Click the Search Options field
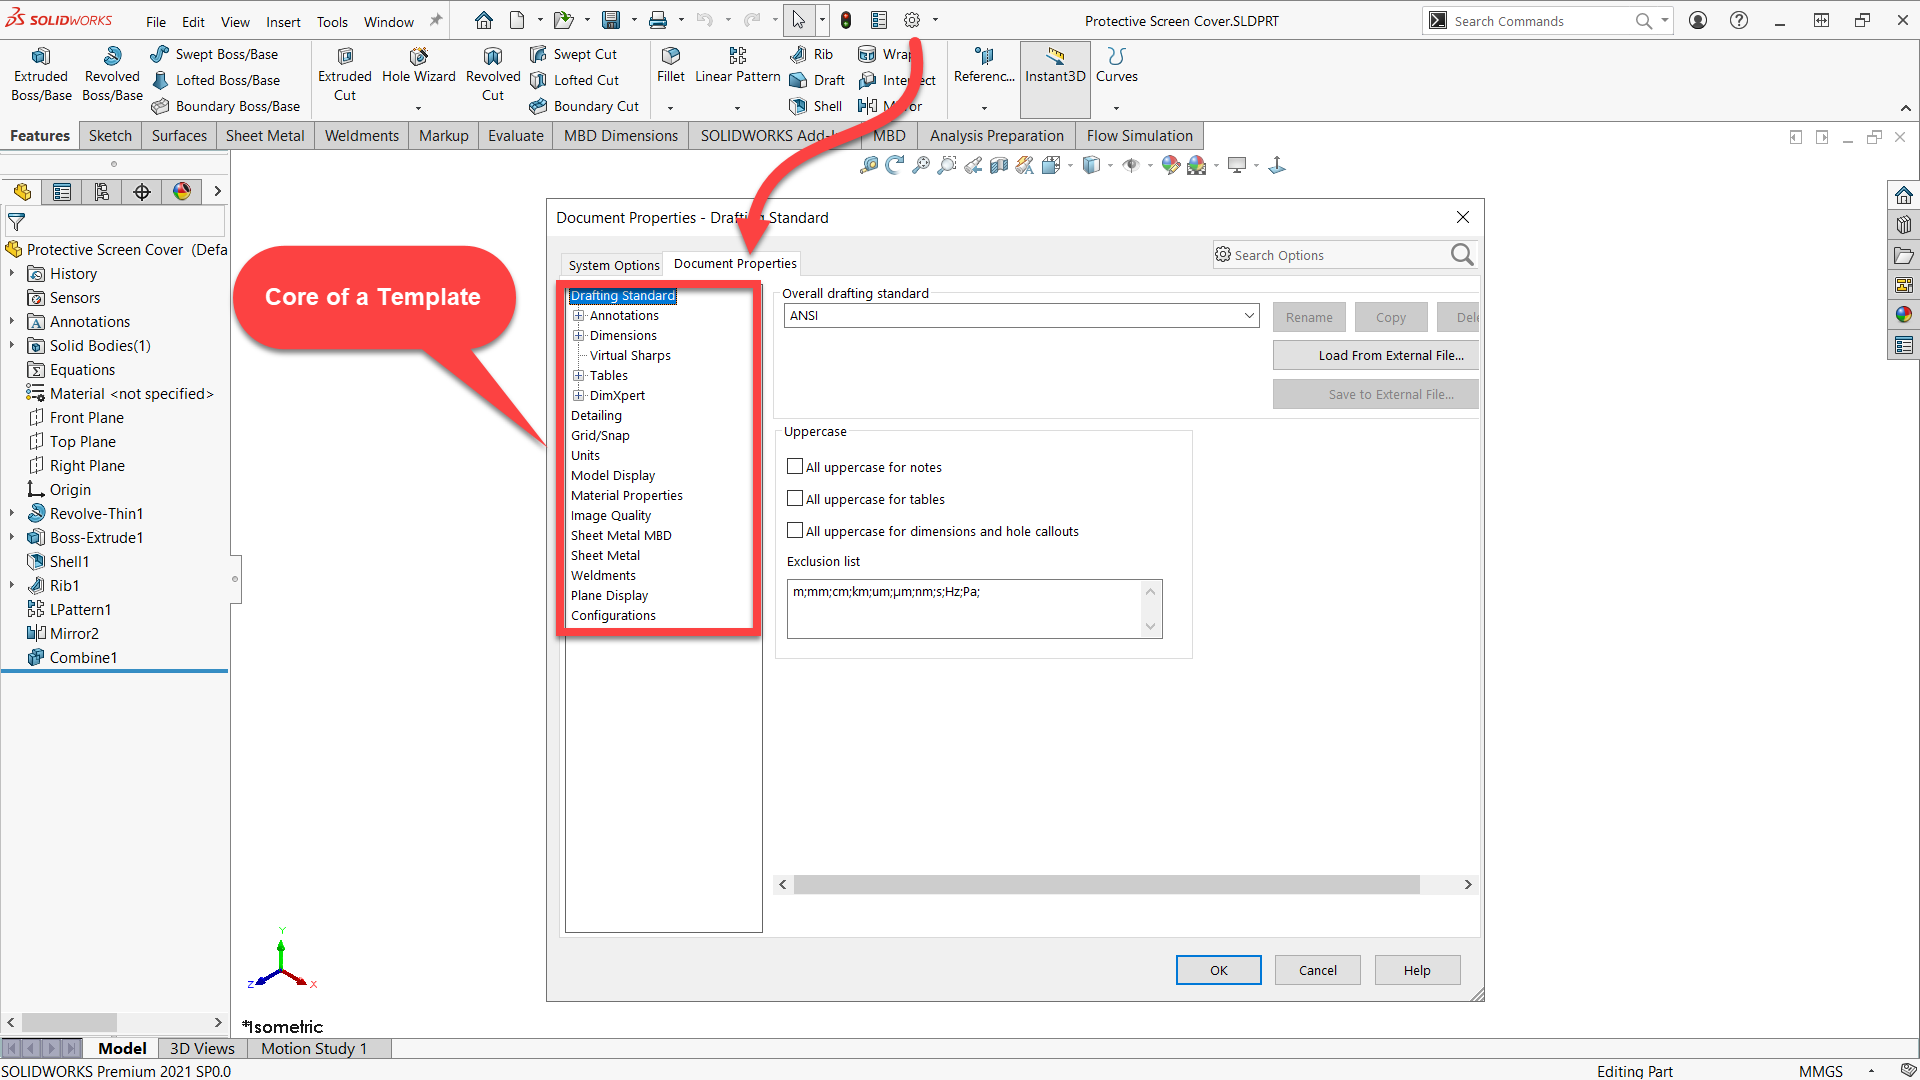 coord(1333,255)
